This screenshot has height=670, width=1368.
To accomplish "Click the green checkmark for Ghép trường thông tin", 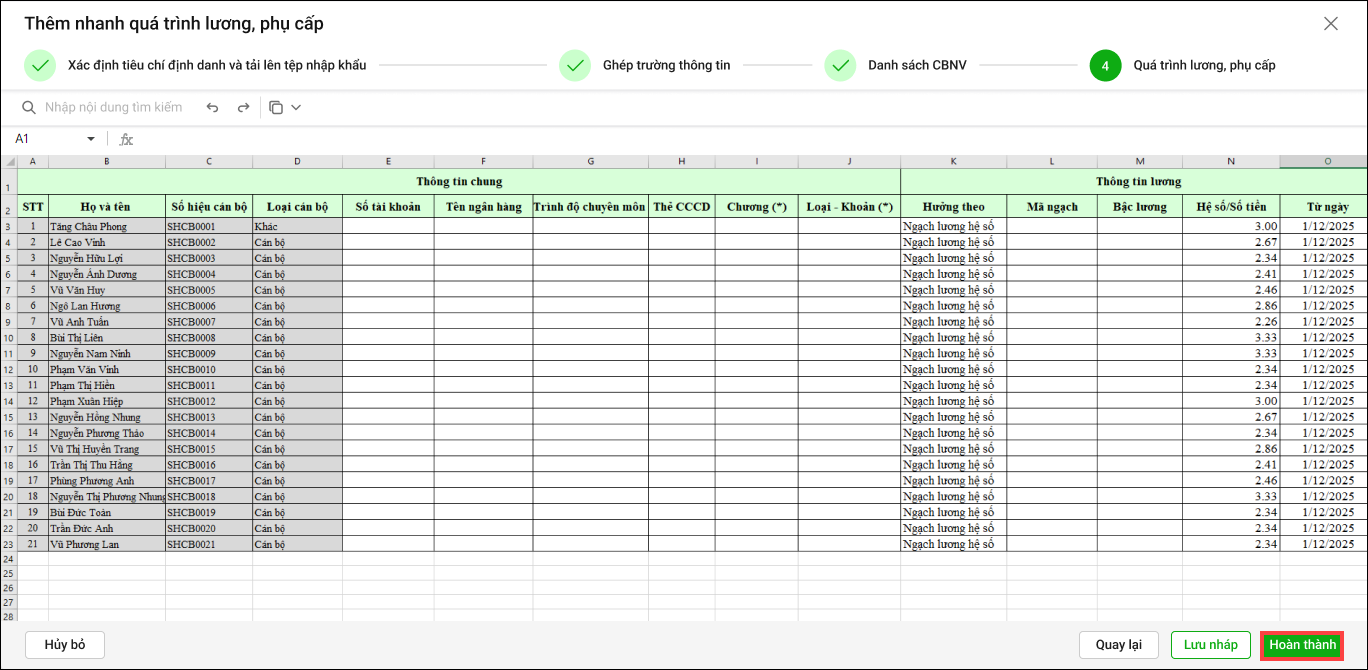I will pyautogui.click(x=575, y=65).
